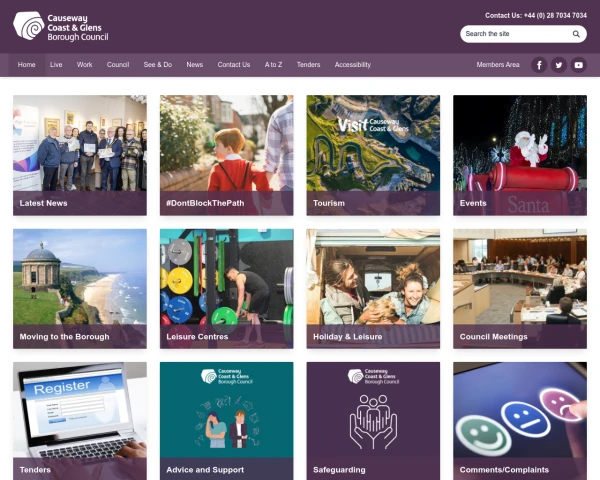Click the search magnifier icon

[x=576, y=34]
